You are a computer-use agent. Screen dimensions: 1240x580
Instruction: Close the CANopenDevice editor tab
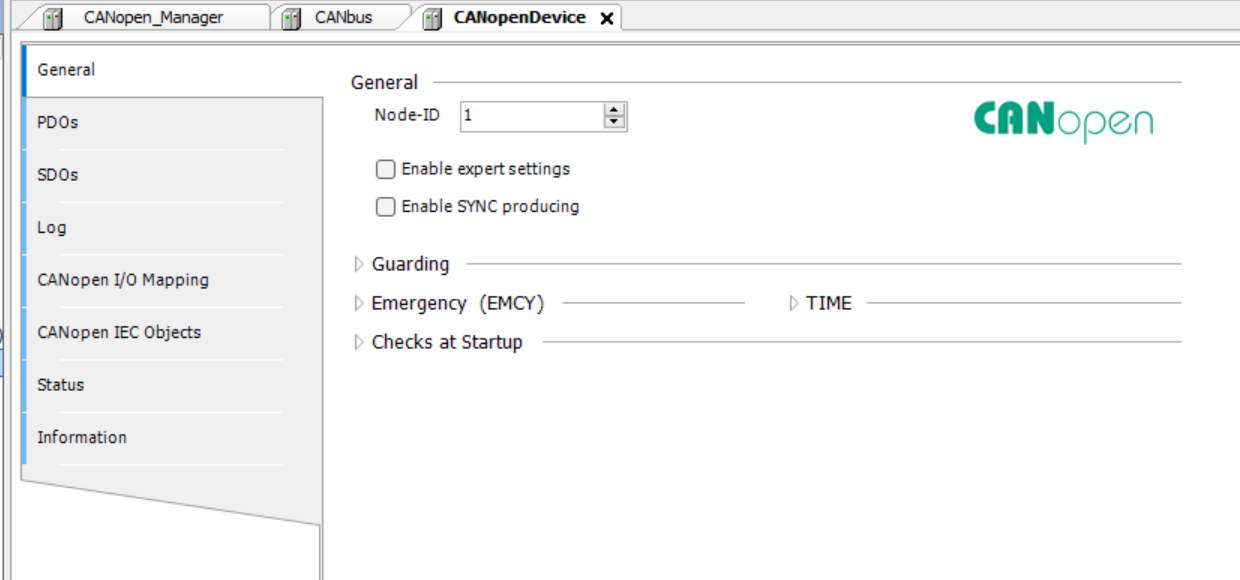tap(606, 19)
